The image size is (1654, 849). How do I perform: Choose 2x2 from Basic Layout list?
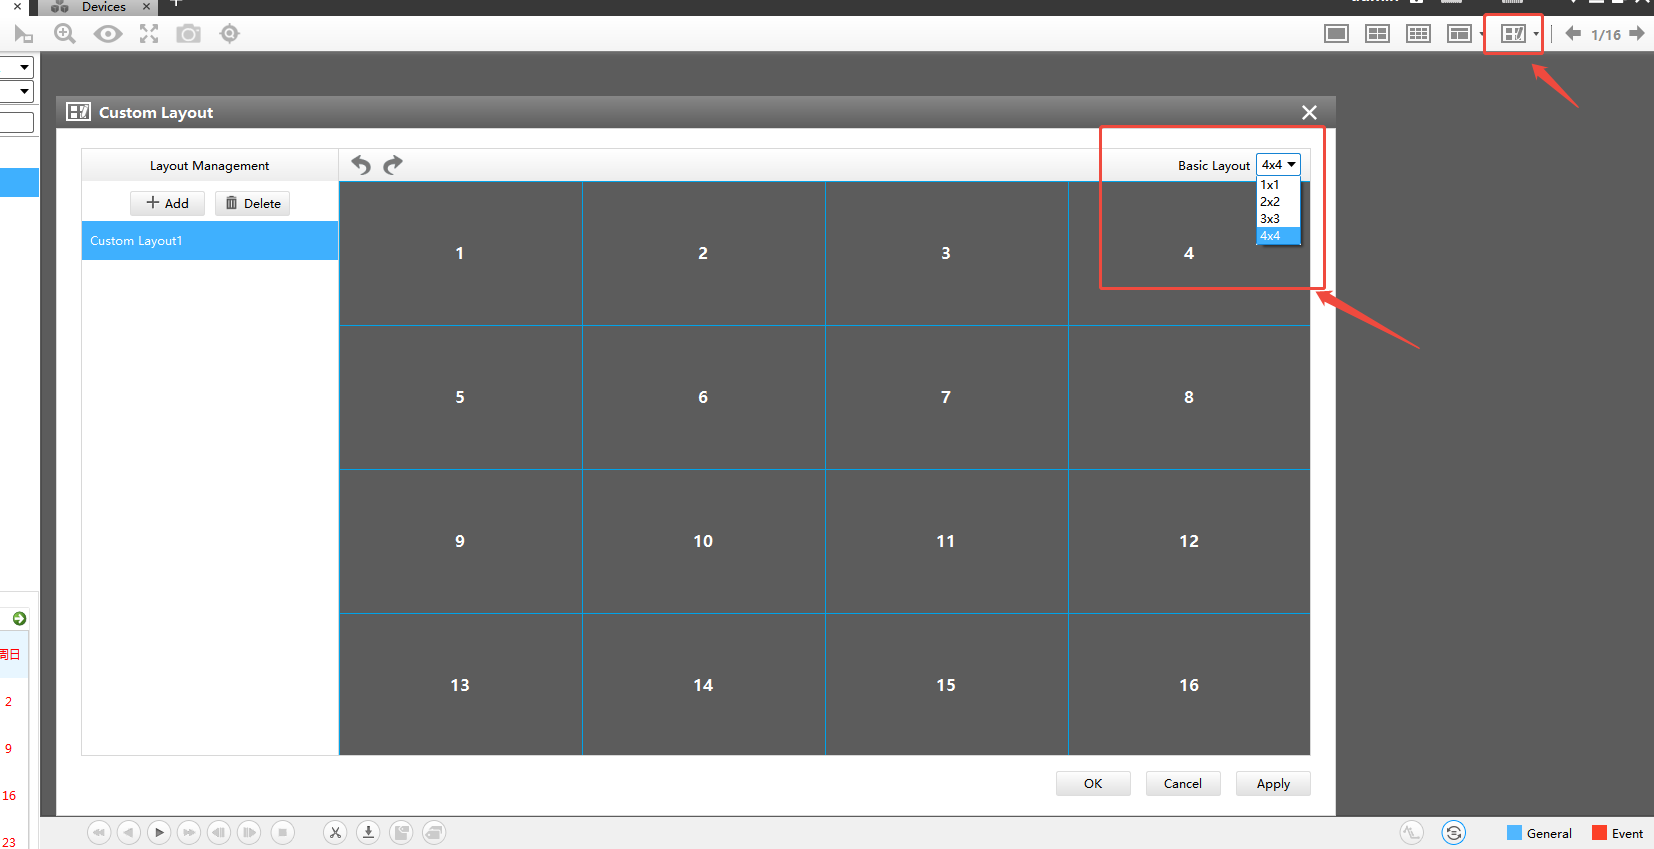pyautogui.click(x=1278, y=202)
